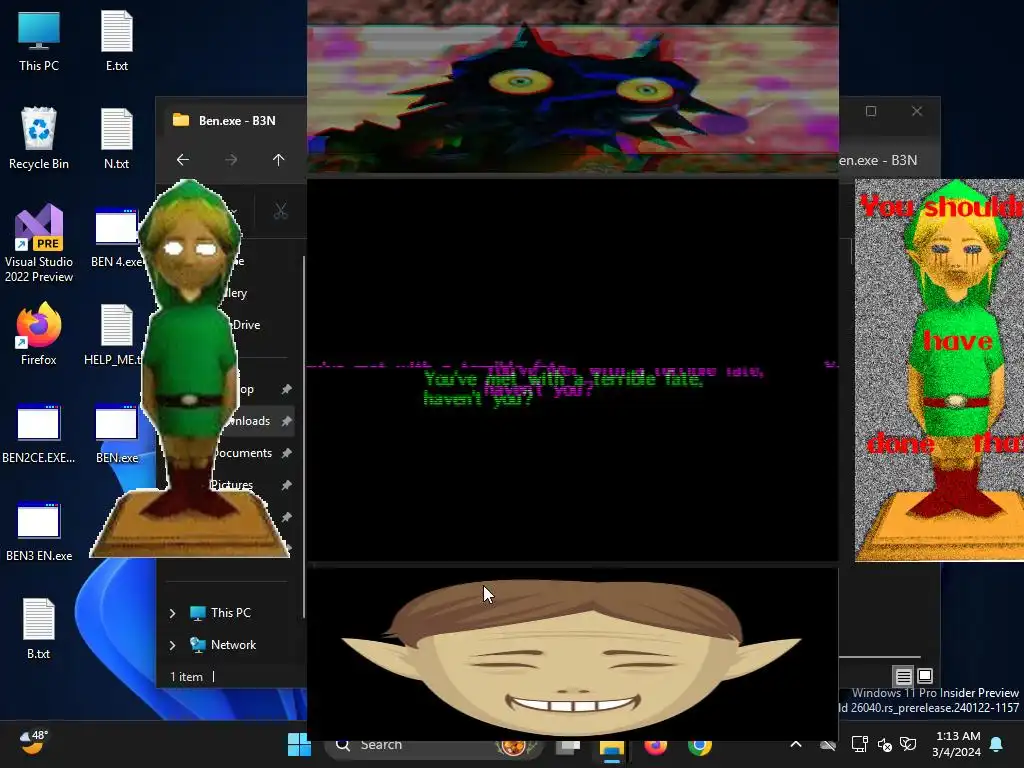1024x768 pixels.
Task: Click the 'en.exe - B3N' address text in Explorer
Action: 878,160
